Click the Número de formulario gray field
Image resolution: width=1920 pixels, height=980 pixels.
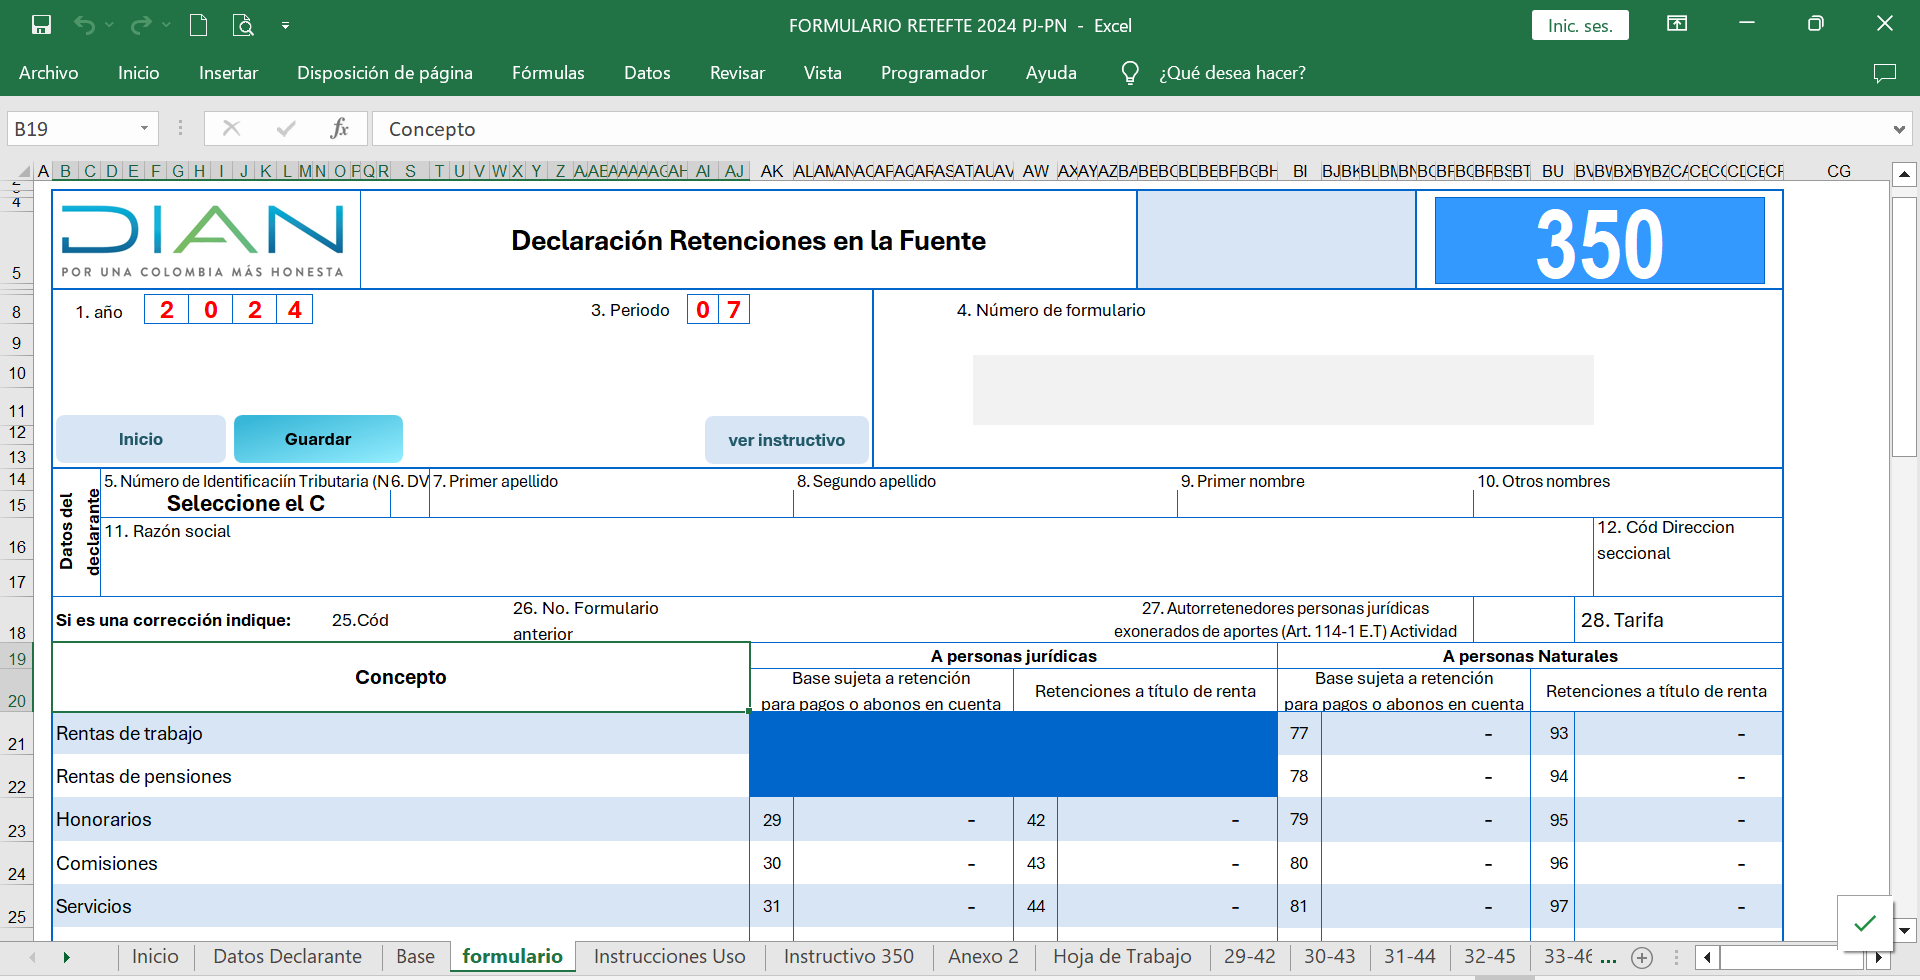click(x=1282, y=390)
